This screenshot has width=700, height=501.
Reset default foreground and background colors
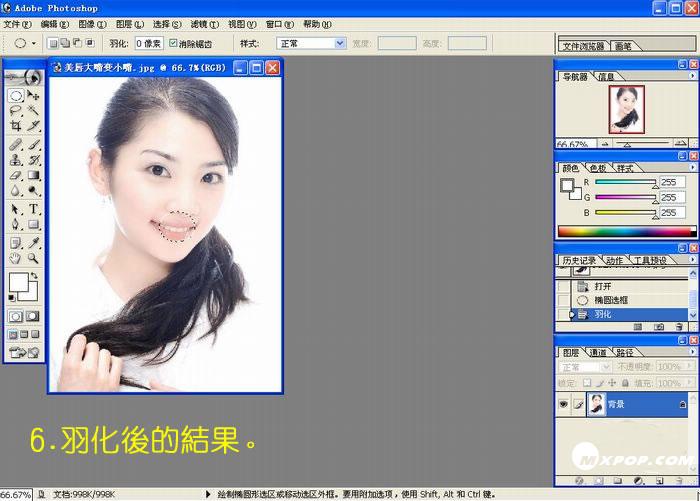(12, 298)
